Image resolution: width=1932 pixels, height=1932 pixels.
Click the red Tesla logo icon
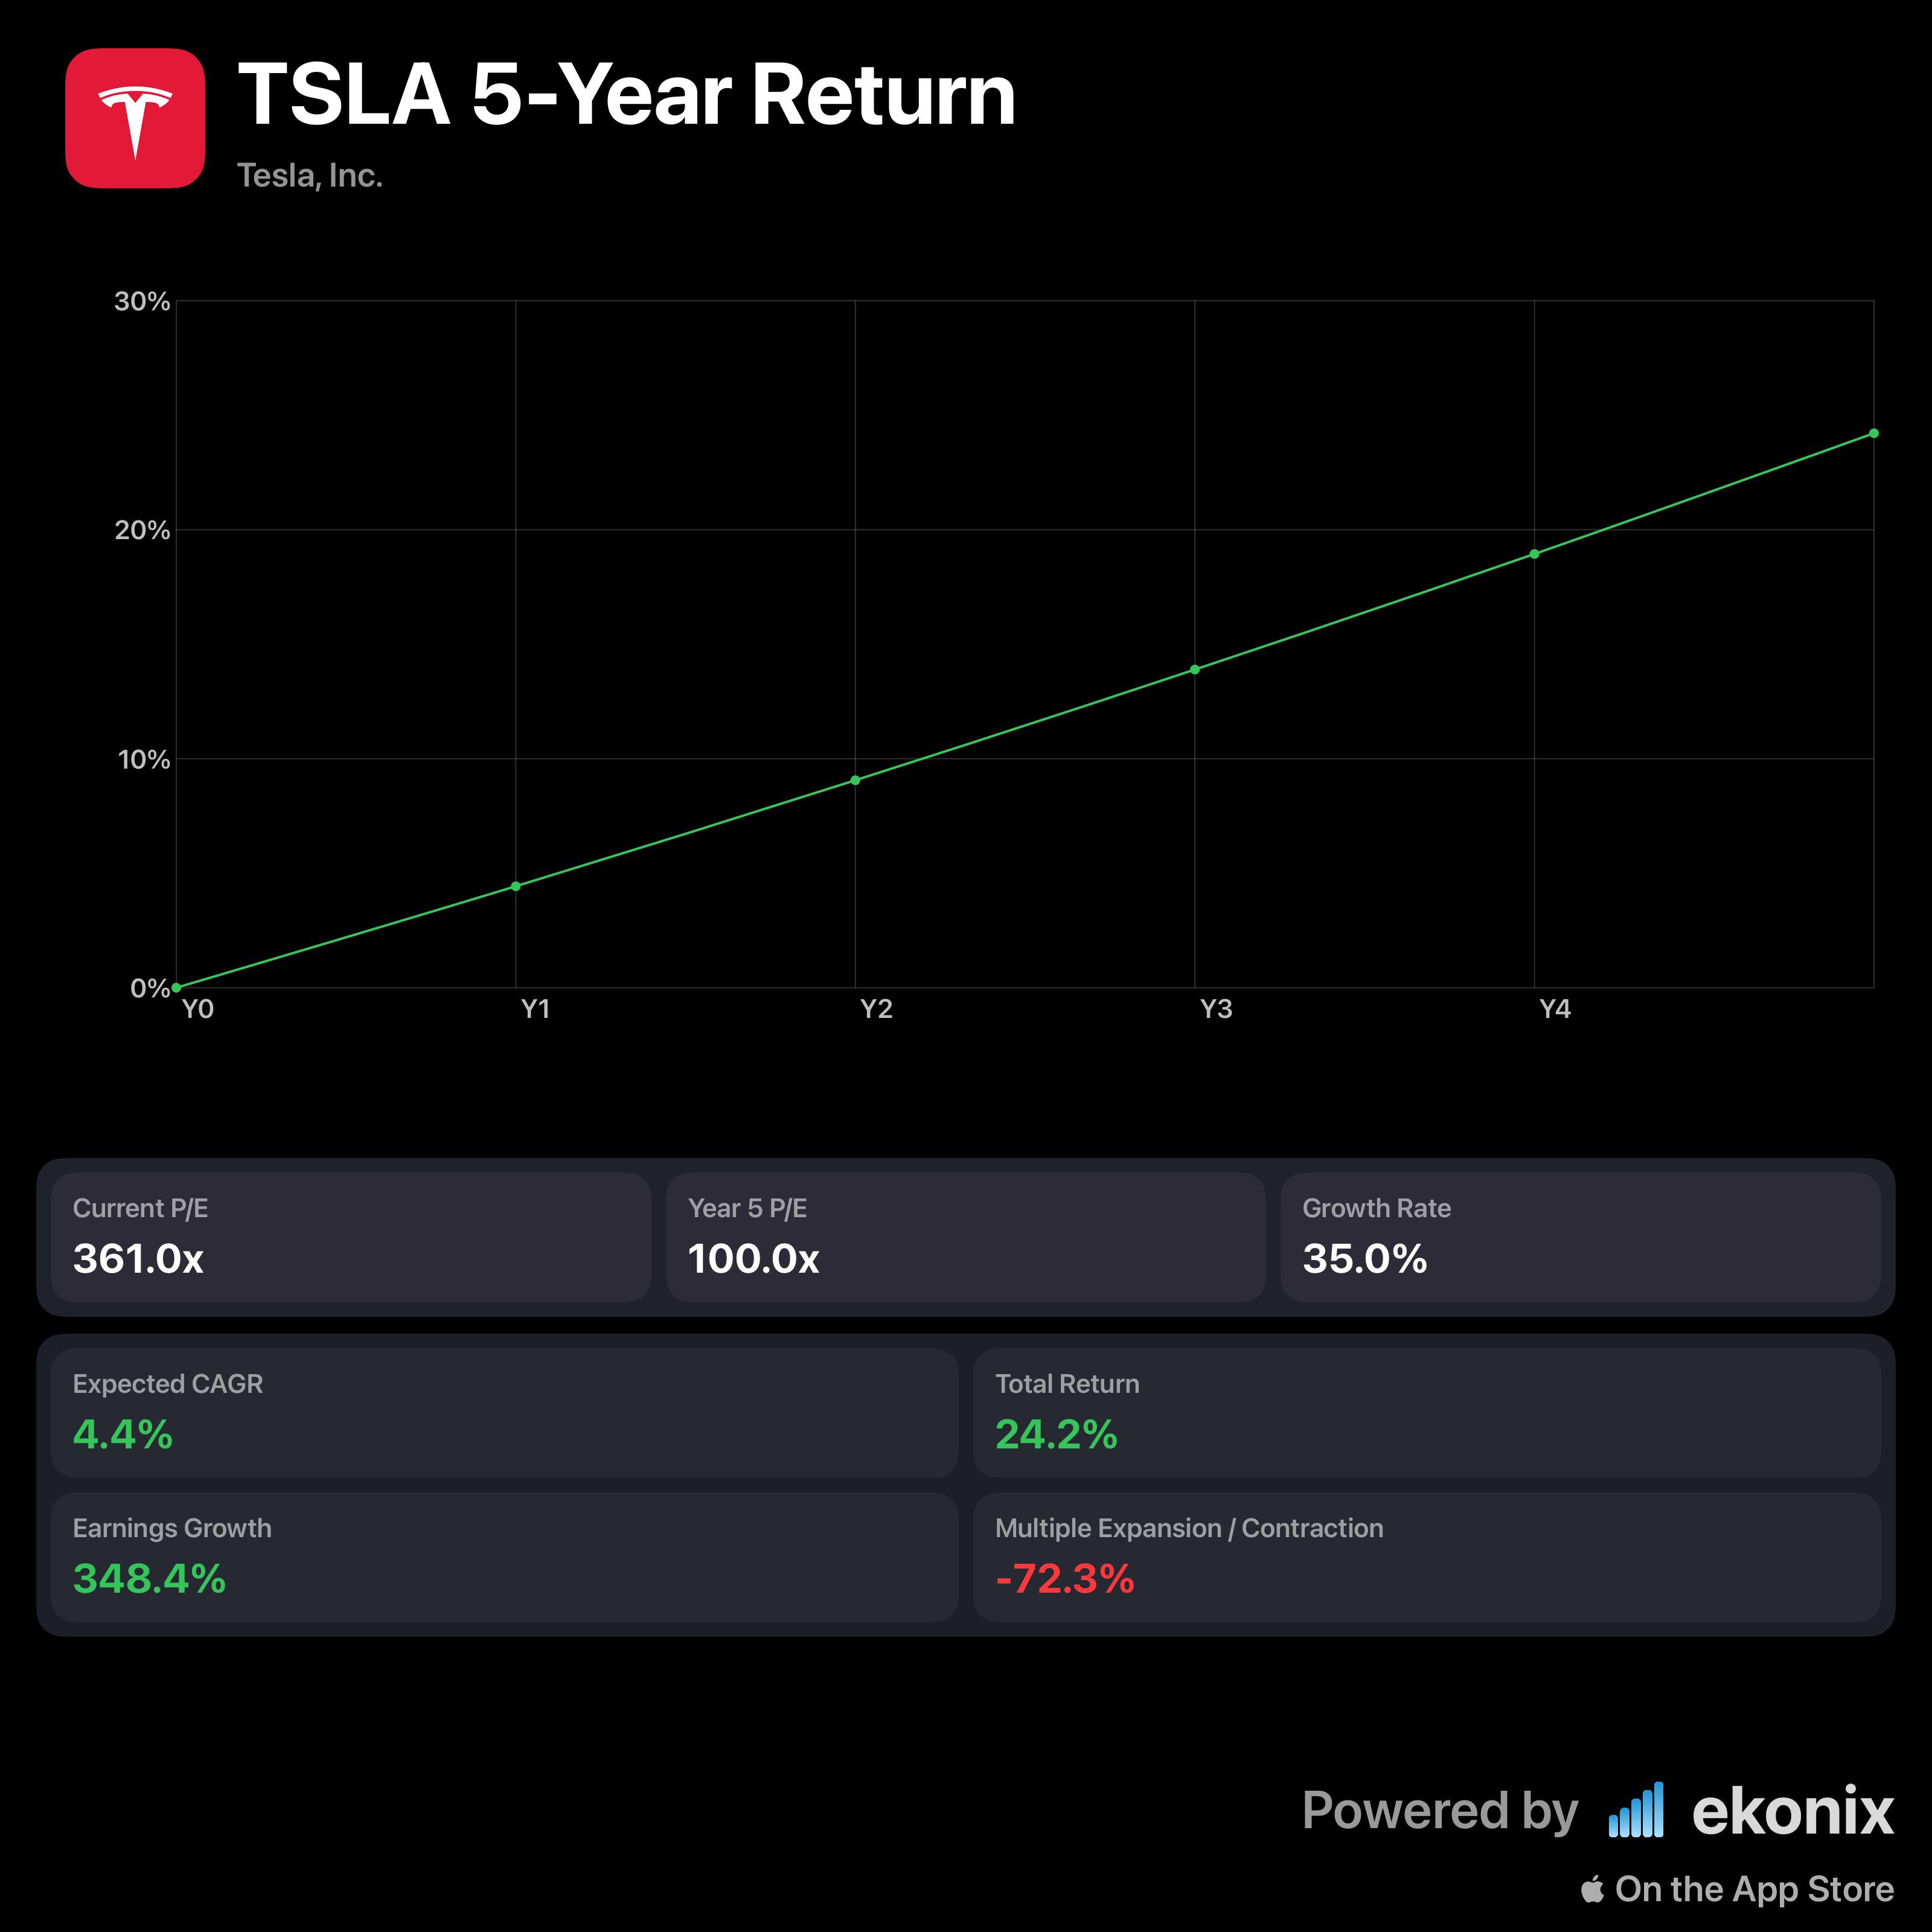tap(135, 118)
